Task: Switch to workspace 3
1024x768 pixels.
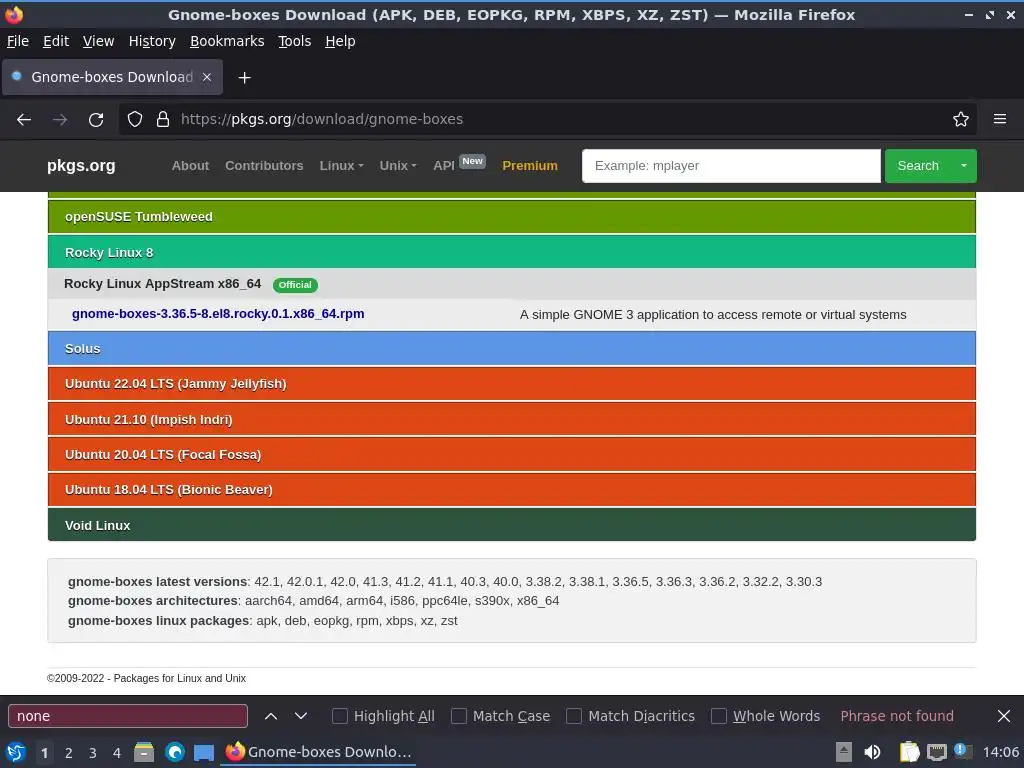Action: pyautogui.click(x=93, y=753)
